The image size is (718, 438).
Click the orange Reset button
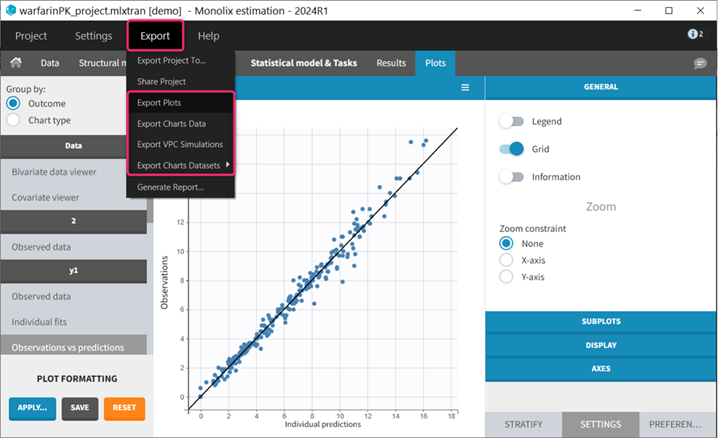click(x=124, y=408)
